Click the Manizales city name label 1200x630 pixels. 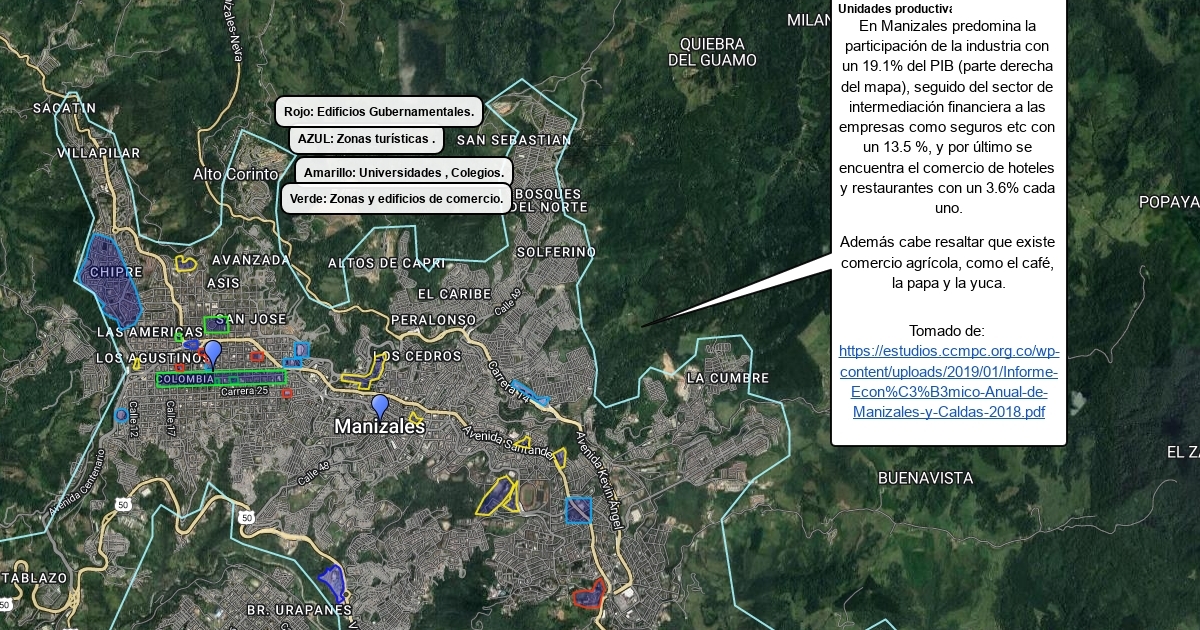pos(380,427)
